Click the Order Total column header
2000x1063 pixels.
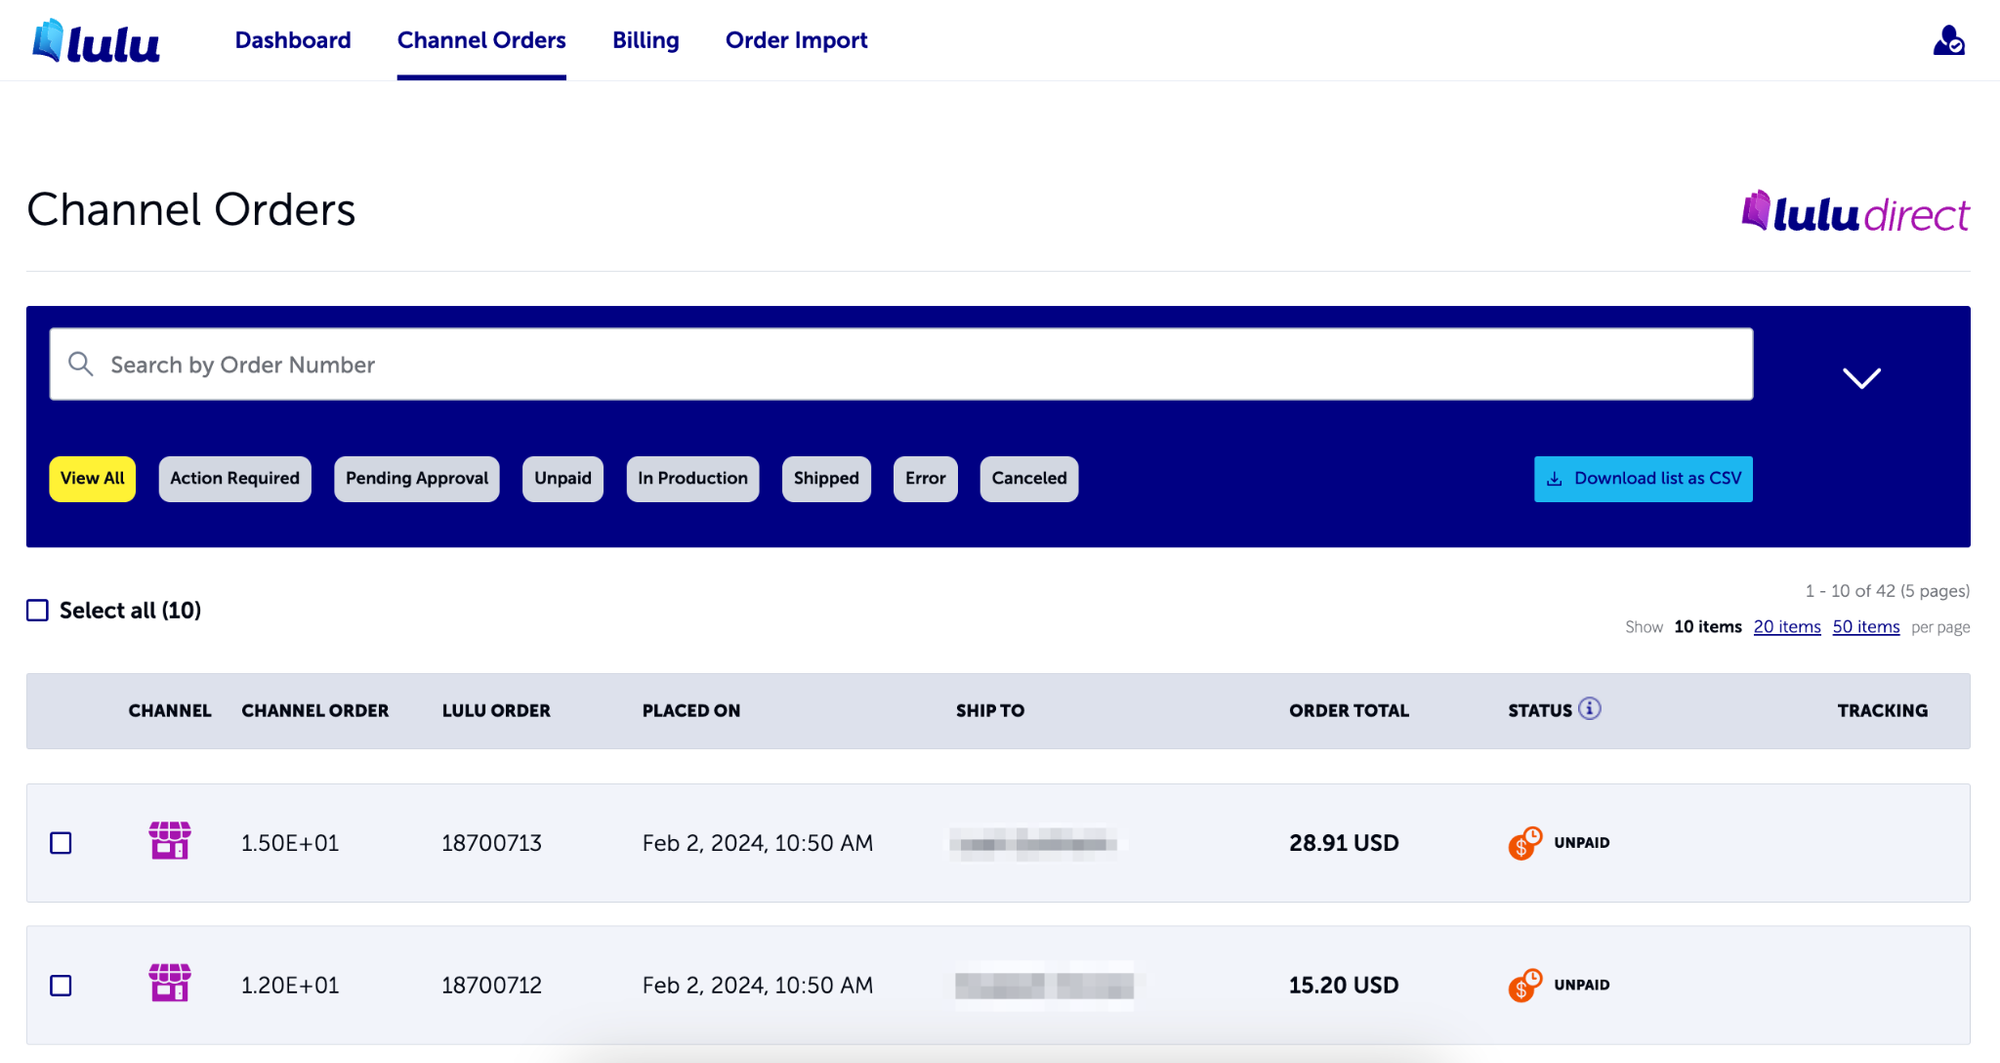coord(1348,711)
